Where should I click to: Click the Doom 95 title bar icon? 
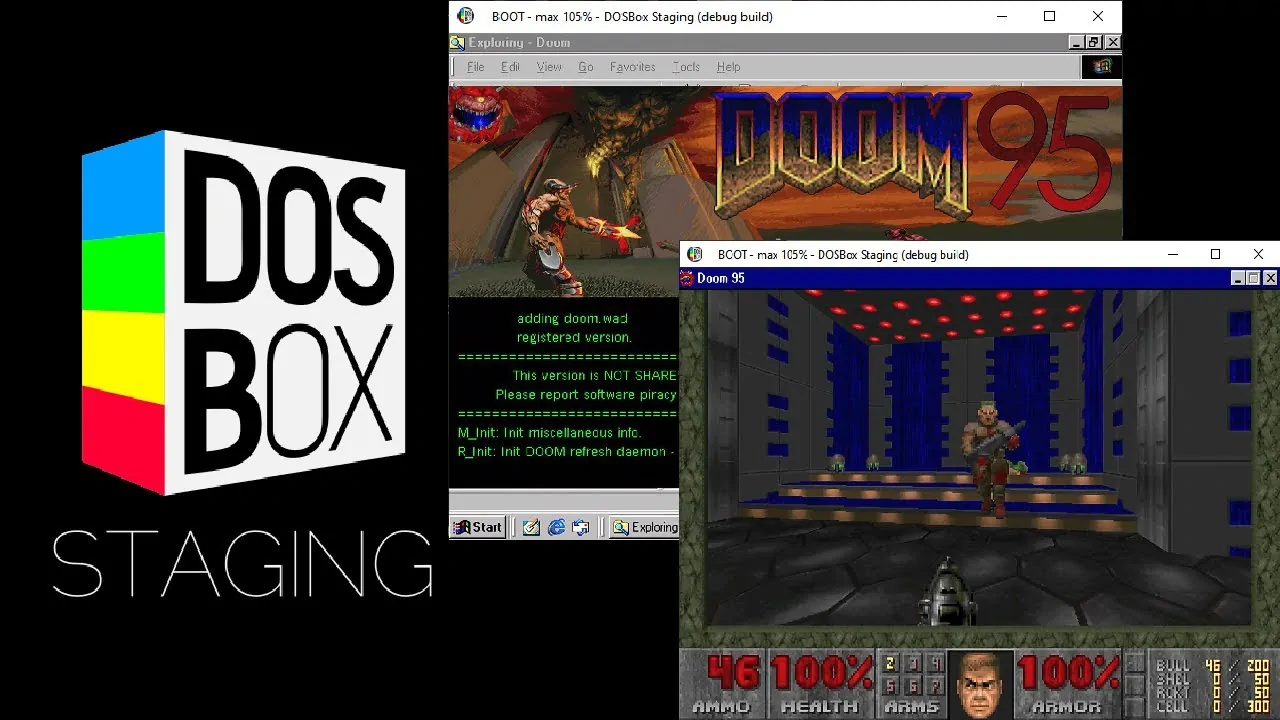(x=687, y=278)
